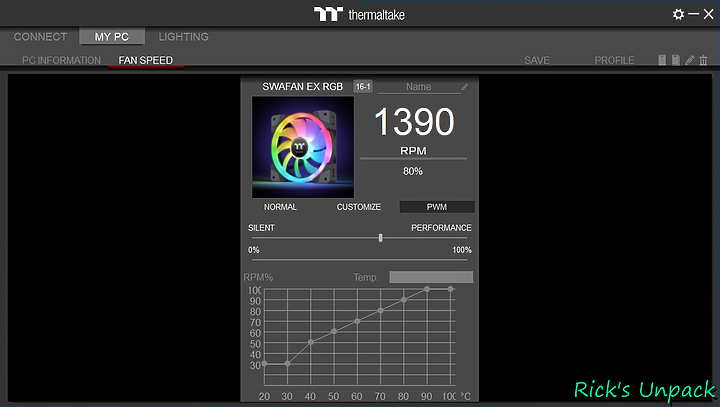
Task: Select the PWM fan mode
Action: [x=437, y=207]
